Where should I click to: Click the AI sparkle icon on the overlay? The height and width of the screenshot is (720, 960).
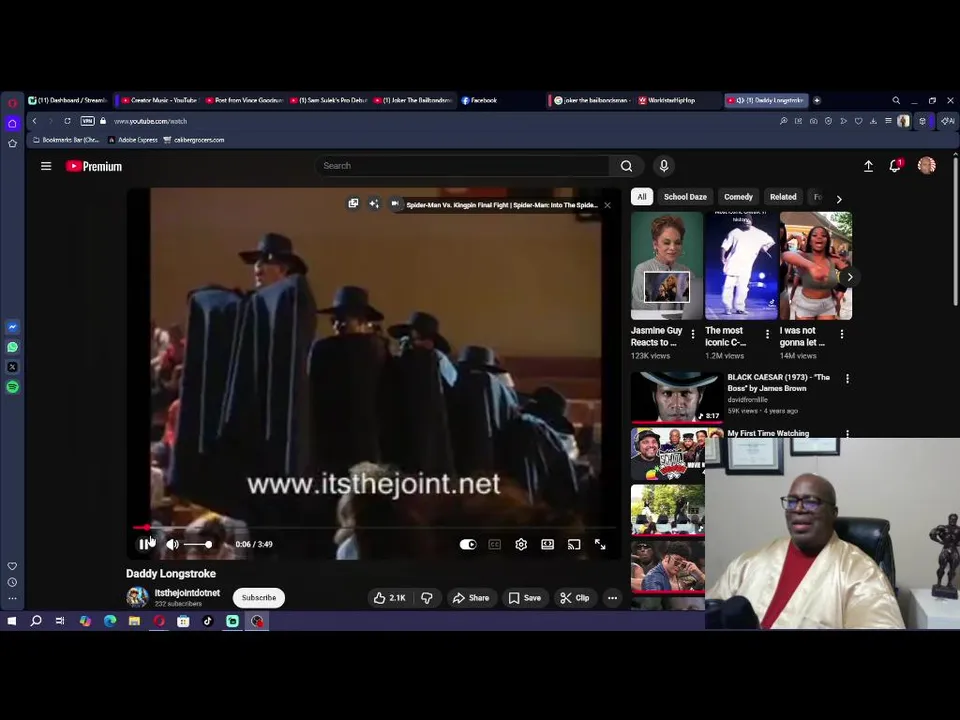[373, 203]
